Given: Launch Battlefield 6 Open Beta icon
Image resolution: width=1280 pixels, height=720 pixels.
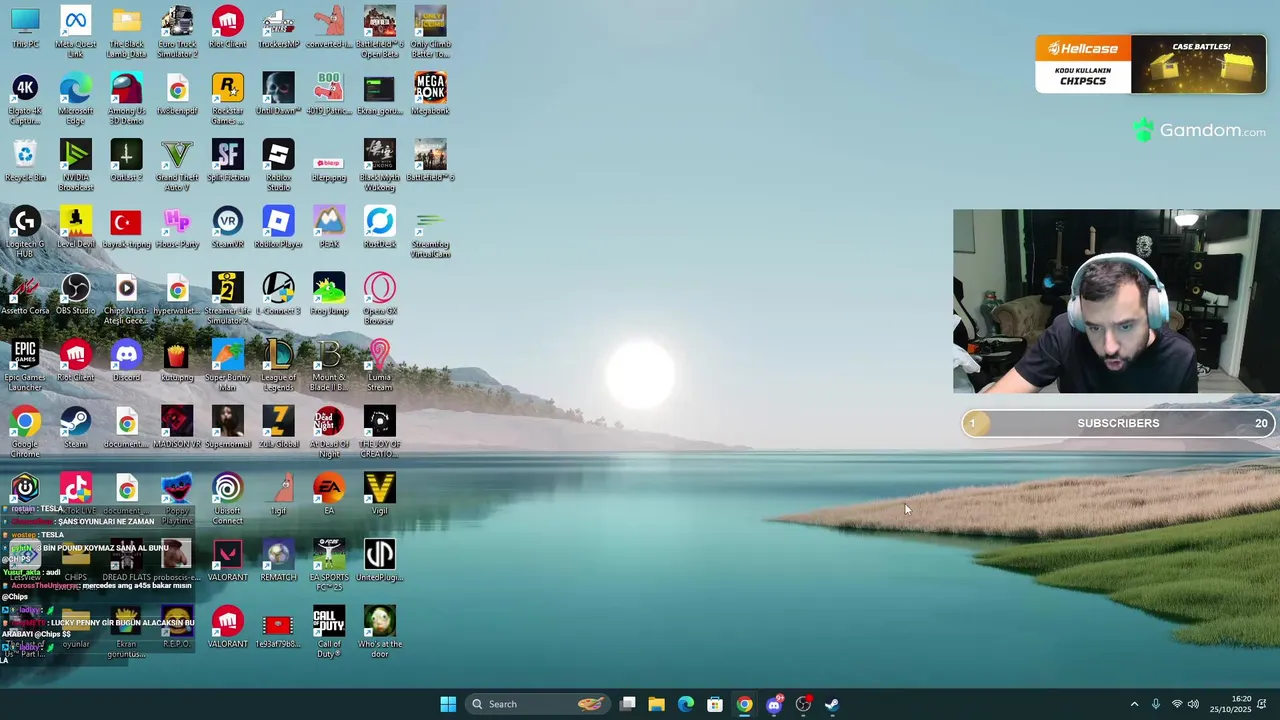Looking at the screenshot, I should 379,32.
